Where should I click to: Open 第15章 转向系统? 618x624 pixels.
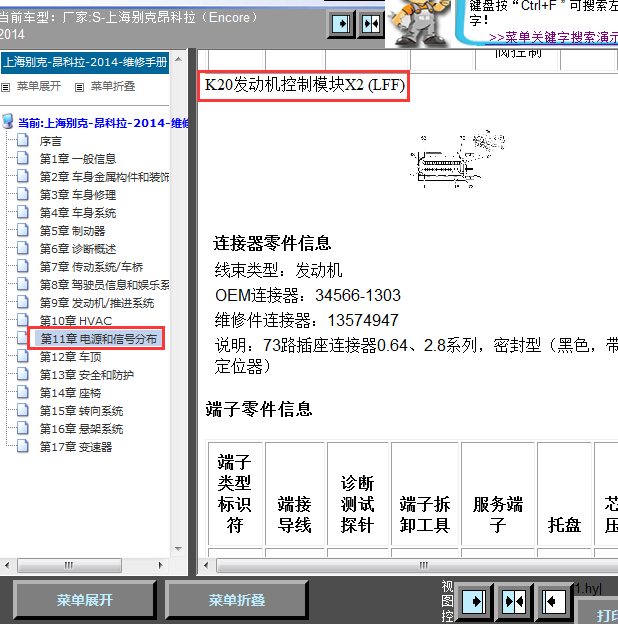click(x=81, y=411)
